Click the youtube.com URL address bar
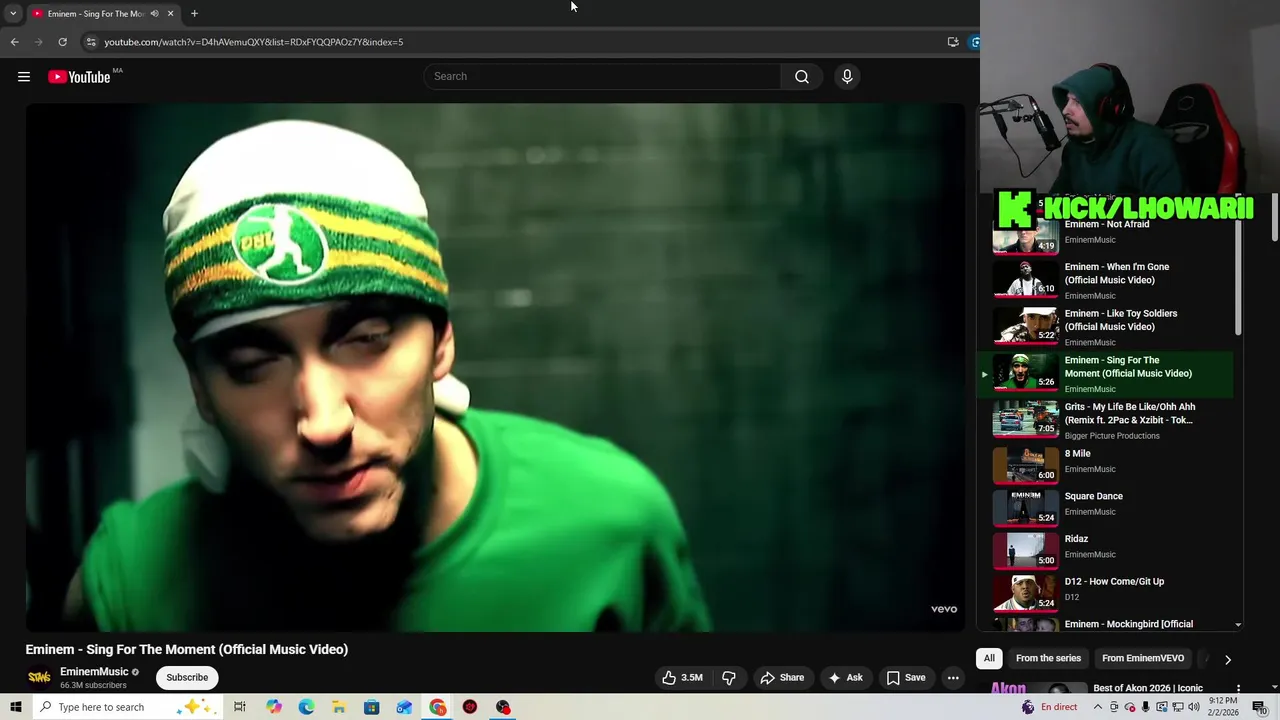Viewport: 1280px width, 720px height. [254, 42]
